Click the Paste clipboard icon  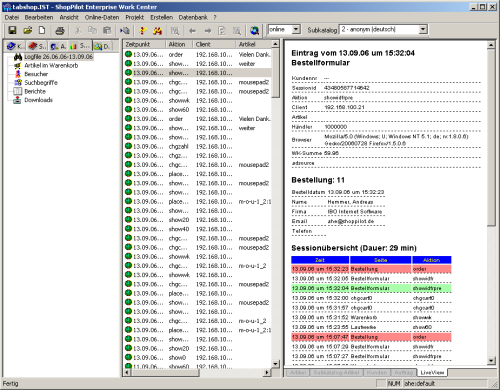pyautogui.click(x=107, y=31)
